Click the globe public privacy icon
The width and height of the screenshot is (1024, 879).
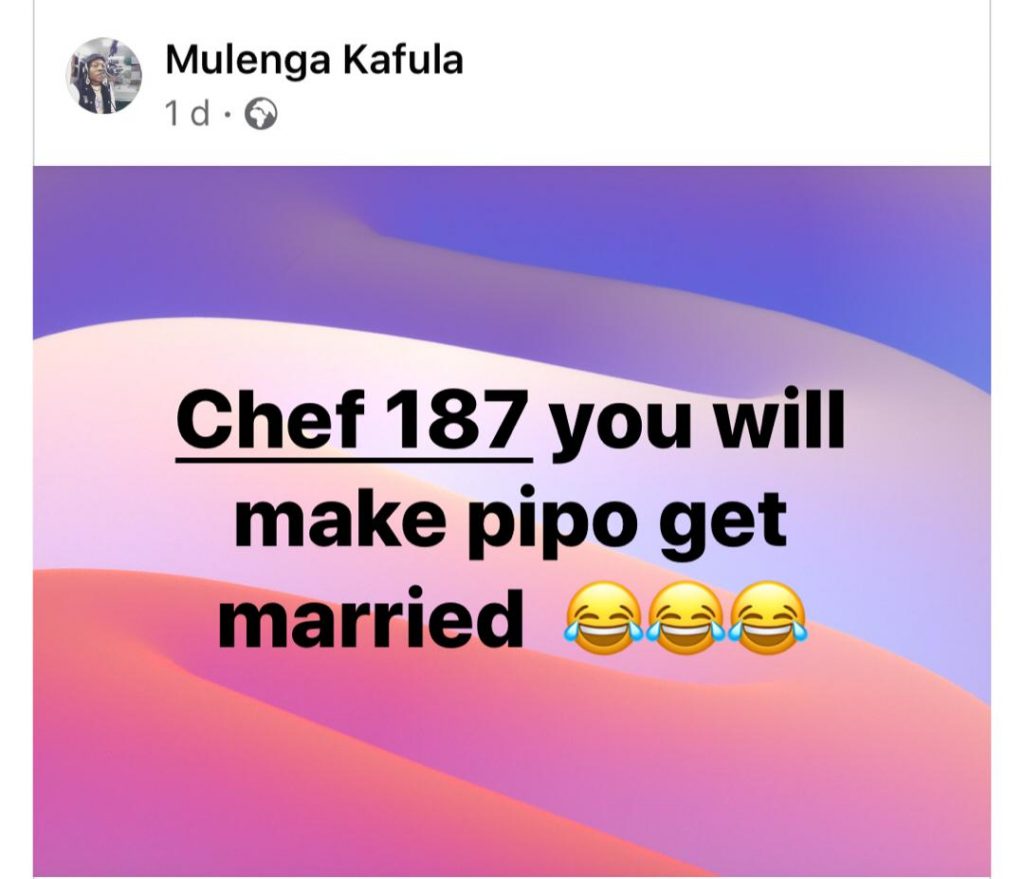click(x=261, y=114)
